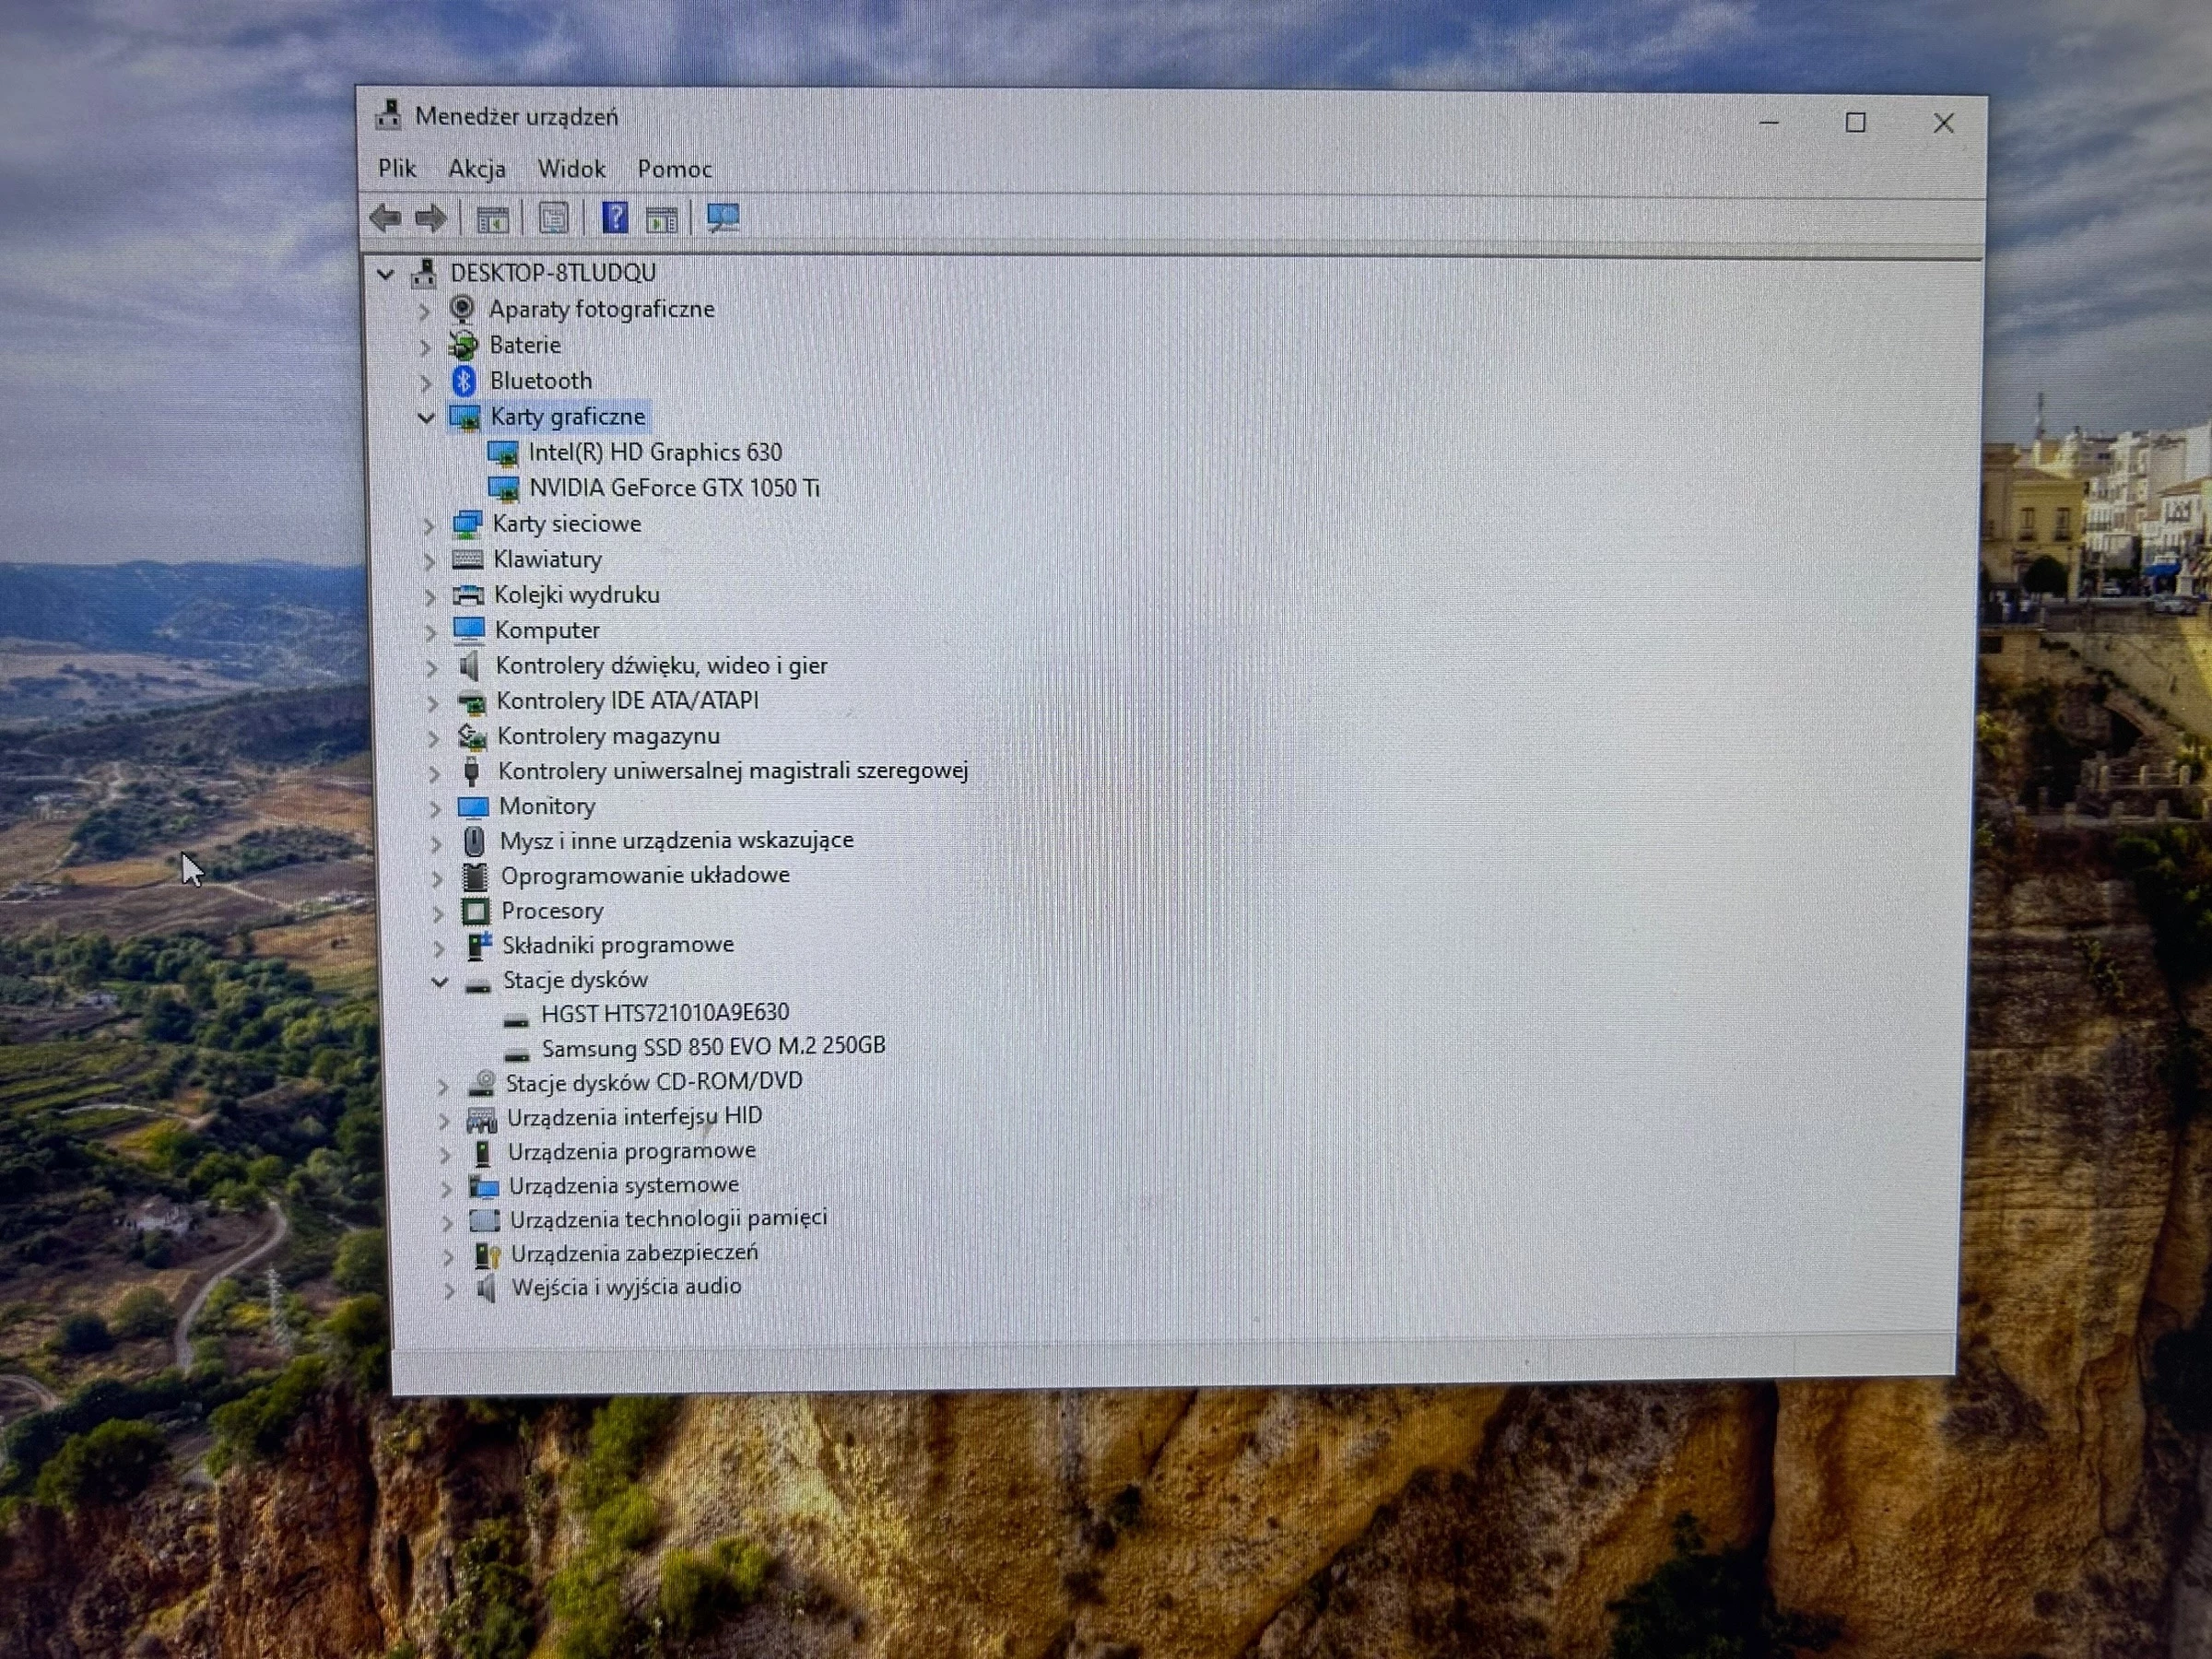2212x1659 pixels.
Task: Collapse the Stacje dysków category
Action: (x=439, y=982)
